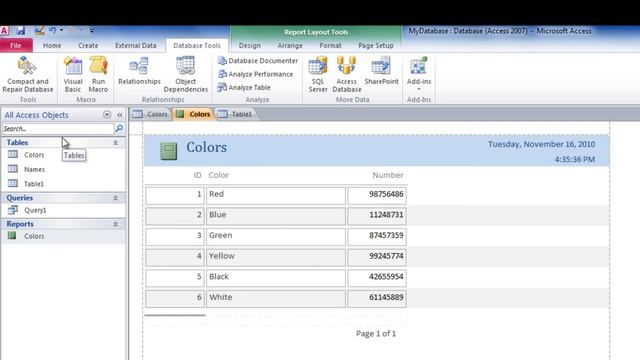The image size is (640, 360).
Task: Click the Black color cell
Action: [x=276, y=278]
